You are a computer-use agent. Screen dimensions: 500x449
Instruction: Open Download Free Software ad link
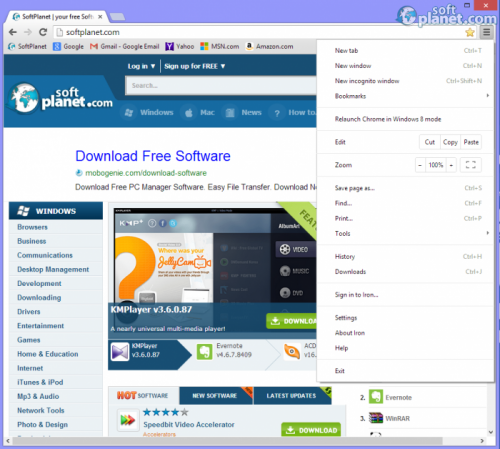(153, 156)
